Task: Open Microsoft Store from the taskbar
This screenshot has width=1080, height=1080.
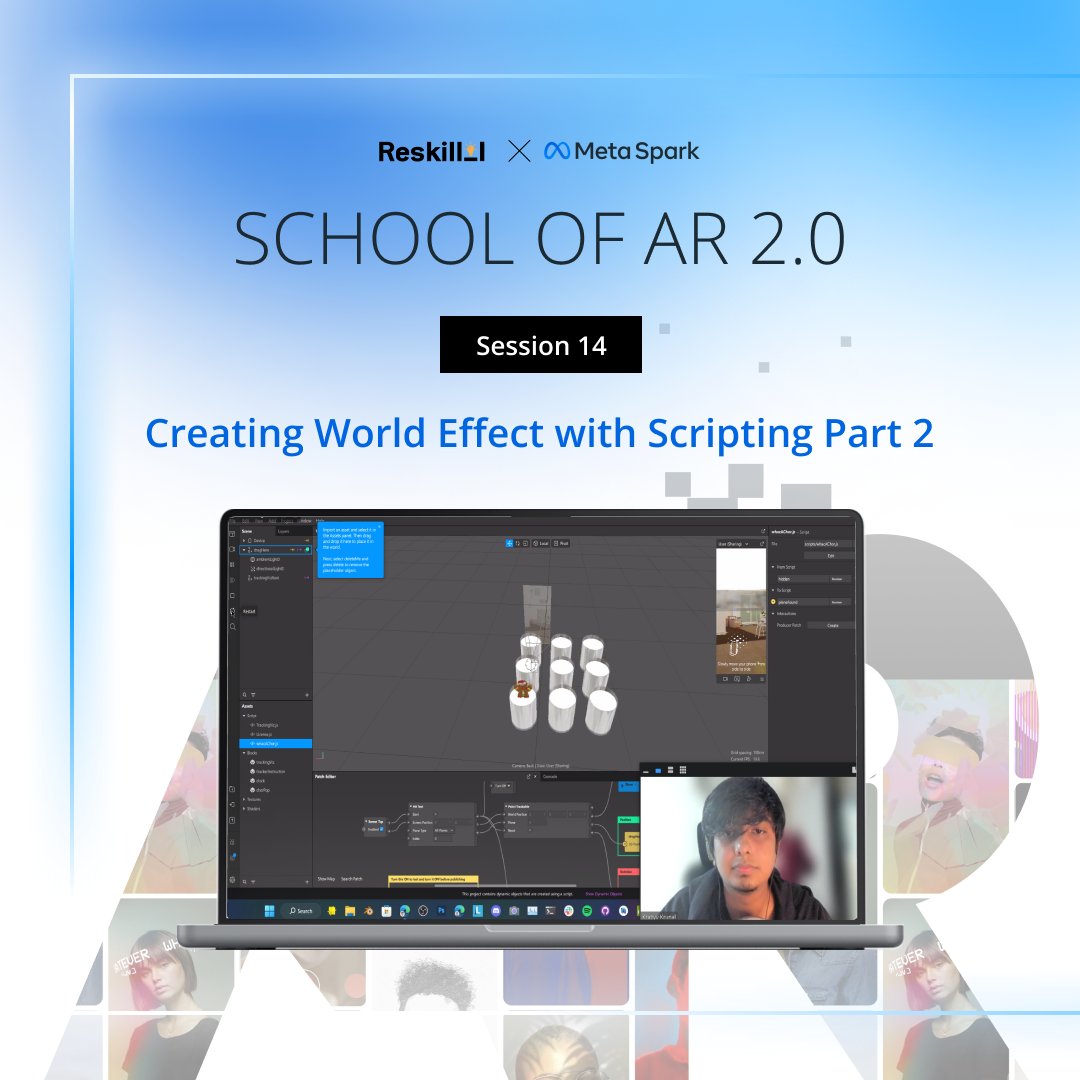Action: coord(386,911)
